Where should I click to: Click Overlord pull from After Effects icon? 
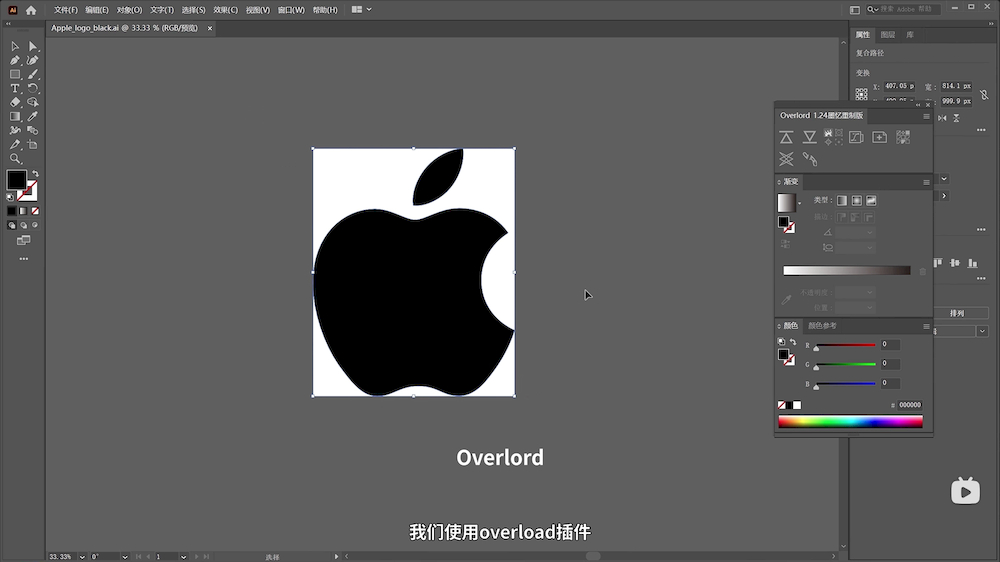pyautogui.click(x=809, y=137)
